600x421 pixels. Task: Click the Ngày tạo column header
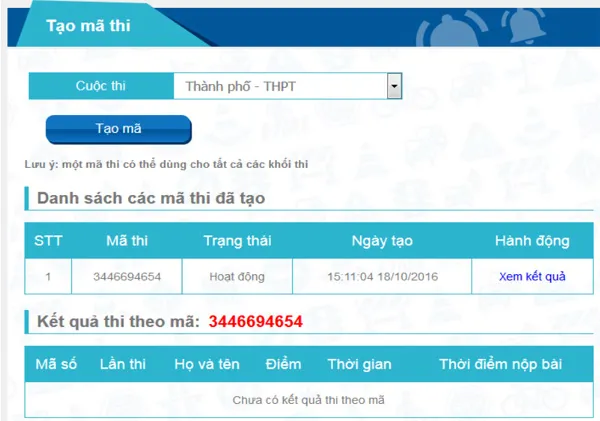point(382,241)
